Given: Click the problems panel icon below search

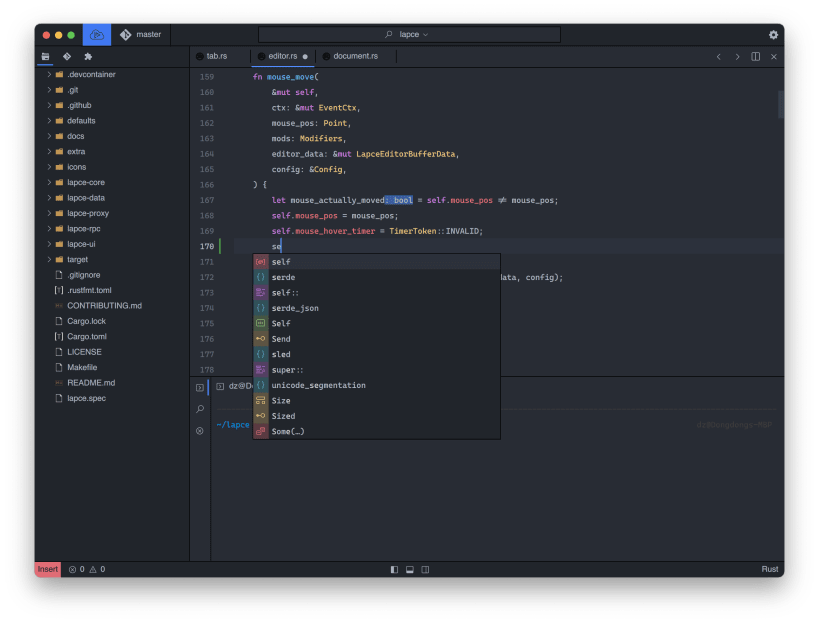Looking at the screenshot, I should click(x=200, y=431).
